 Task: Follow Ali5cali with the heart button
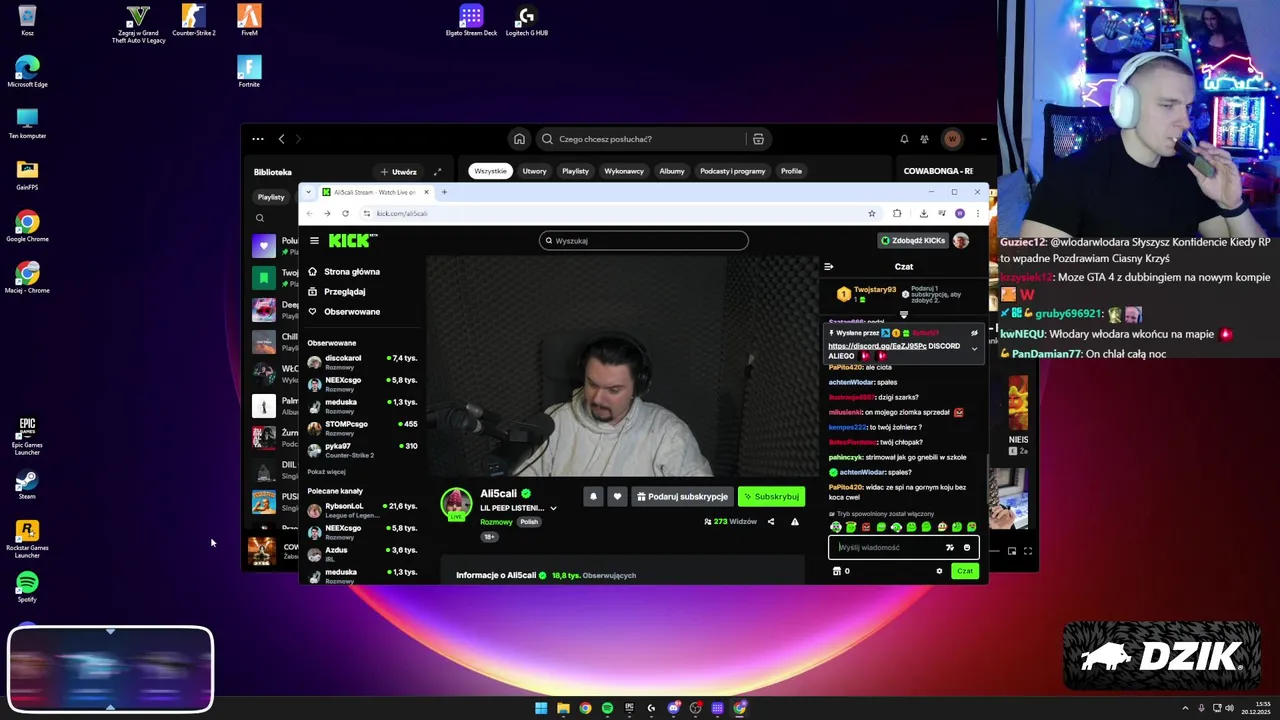click(617, 496)
